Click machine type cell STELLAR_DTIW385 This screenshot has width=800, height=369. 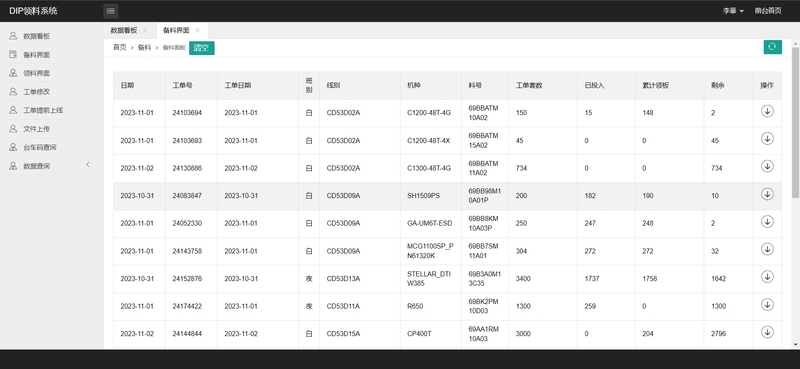point(430,279)
